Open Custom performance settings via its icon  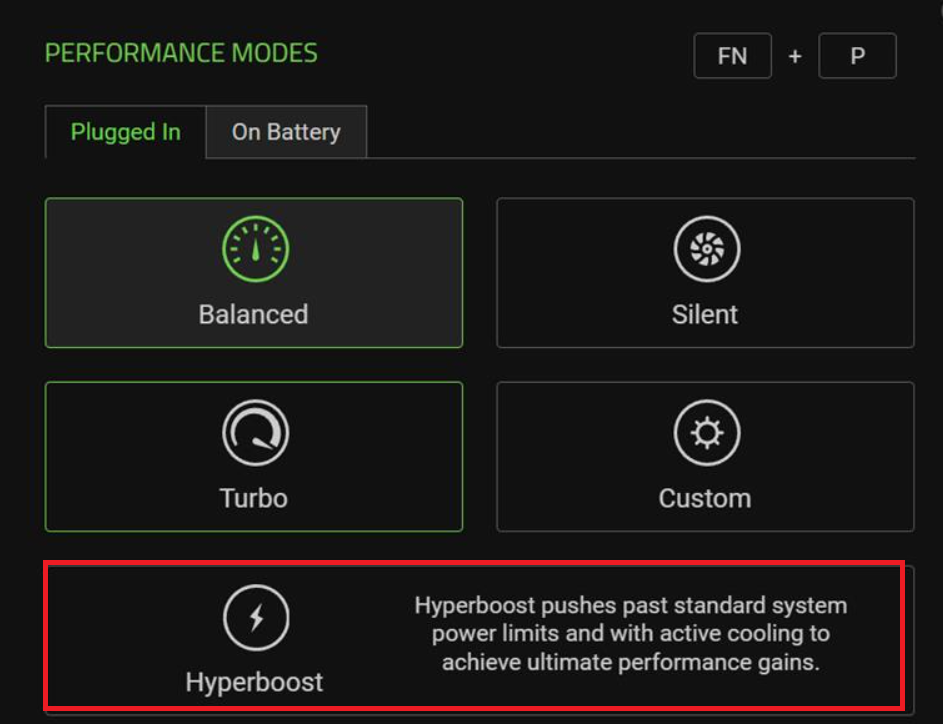705,432
